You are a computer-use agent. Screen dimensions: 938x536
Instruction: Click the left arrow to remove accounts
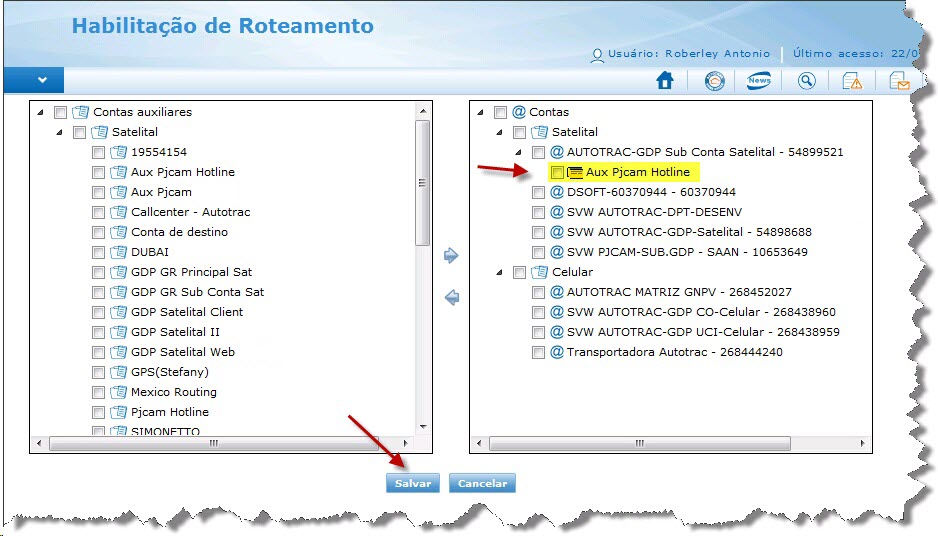(x=452, y=297)
